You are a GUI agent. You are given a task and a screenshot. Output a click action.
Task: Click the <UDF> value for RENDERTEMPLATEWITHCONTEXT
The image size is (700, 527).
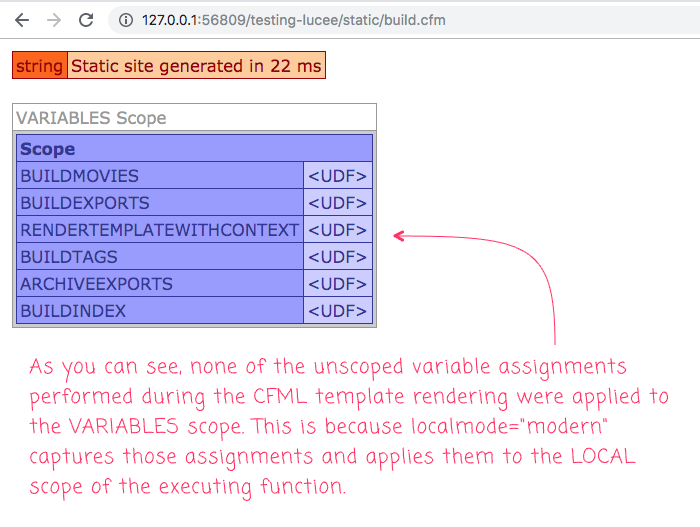click(x=337, y=230)
